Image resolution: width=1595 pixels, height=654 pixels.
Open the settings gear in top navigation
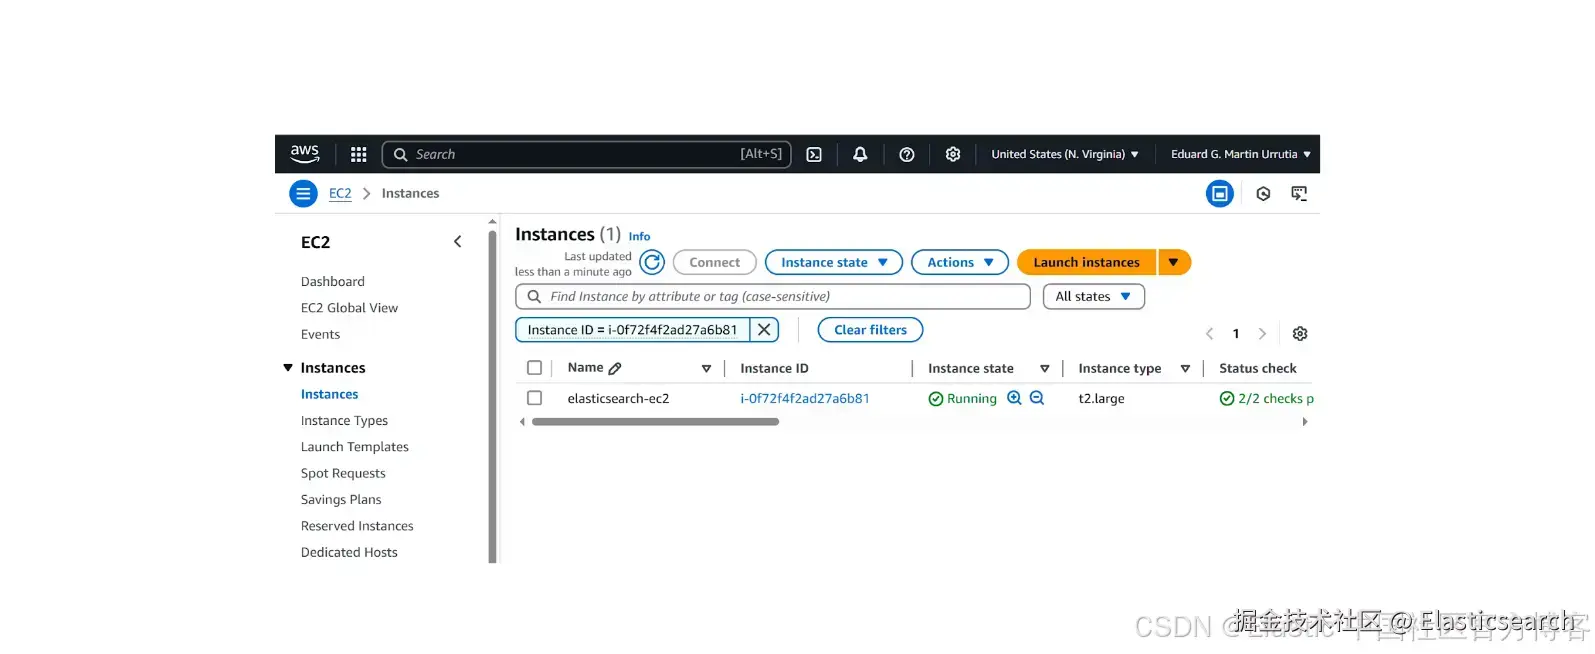[x=953, y=154]
